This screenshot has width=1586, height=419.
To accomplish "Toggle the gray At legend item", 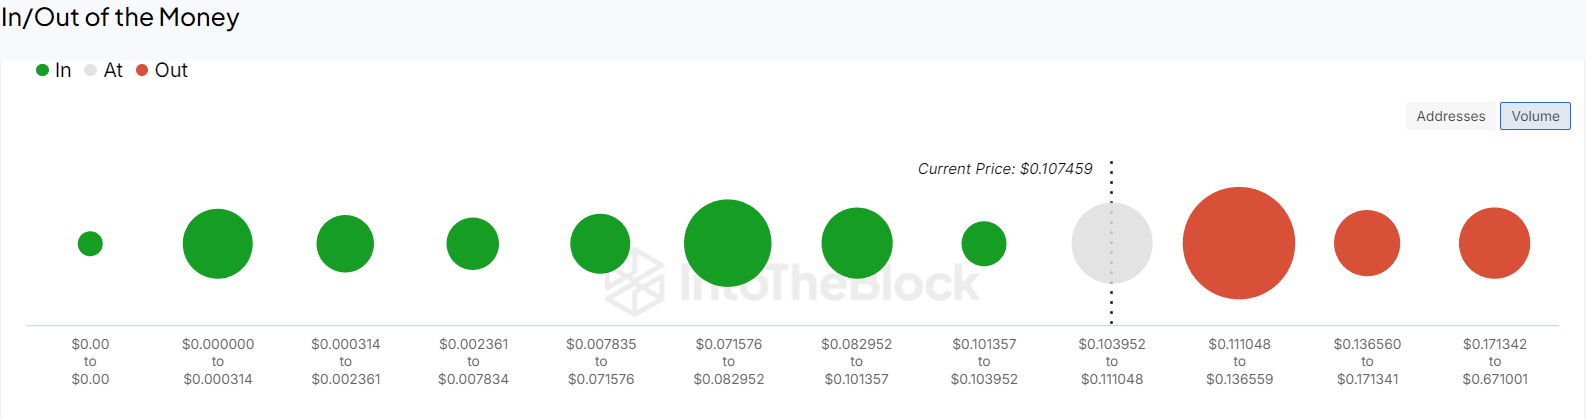I will 104,70.
